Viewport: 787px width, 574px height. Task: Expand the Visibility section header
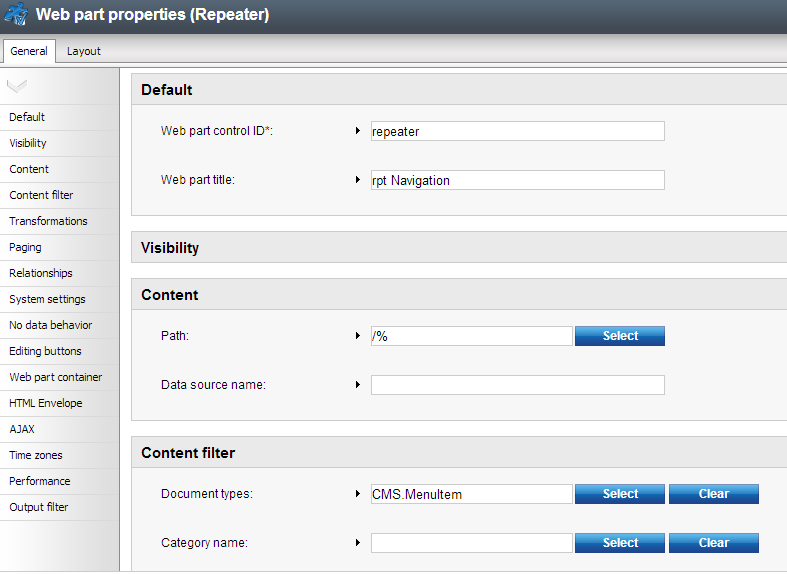[x=459, y=247]
